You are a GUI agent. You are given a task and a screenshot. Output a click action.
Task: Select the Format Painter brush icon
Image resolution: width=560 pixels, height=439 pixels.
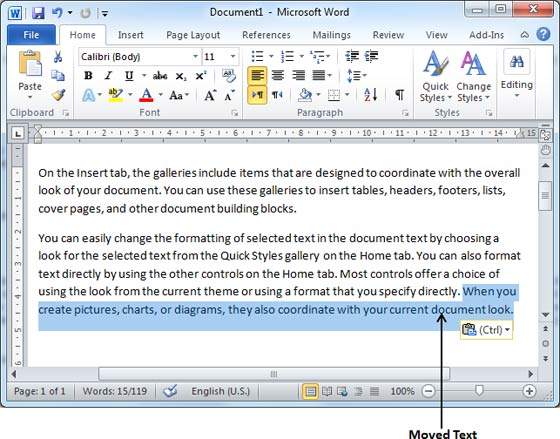pos(58,95)
